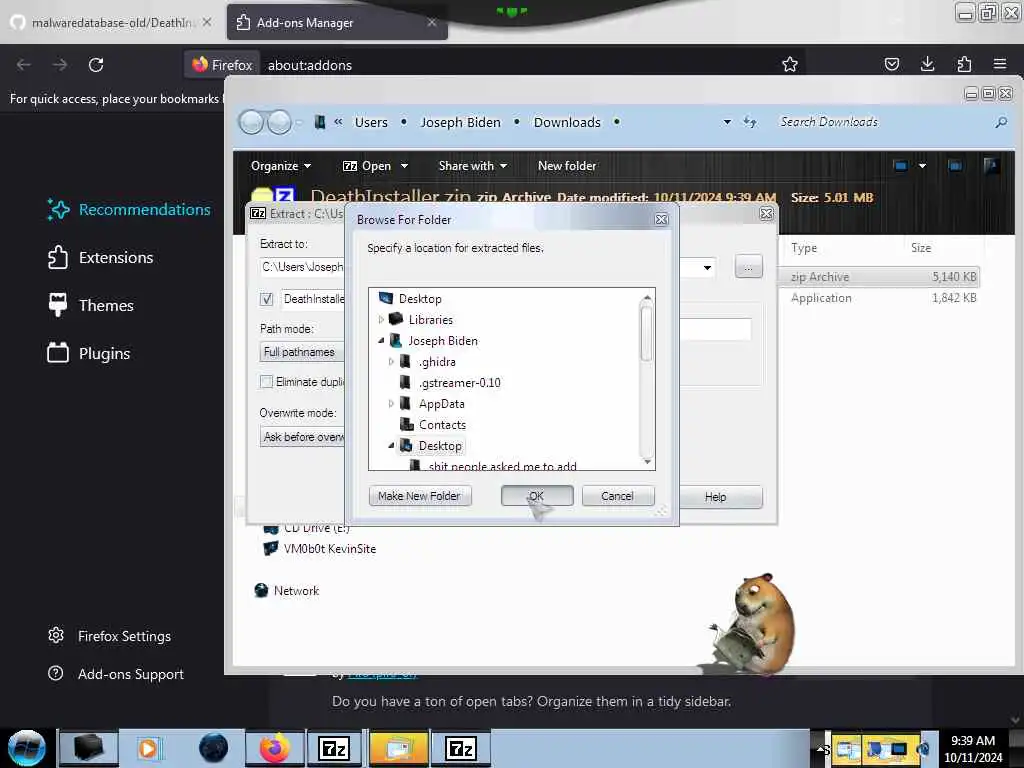Go back with Firefox back arrow
The width and height of the screenshot is (1024, 768).
coord(24,65)
